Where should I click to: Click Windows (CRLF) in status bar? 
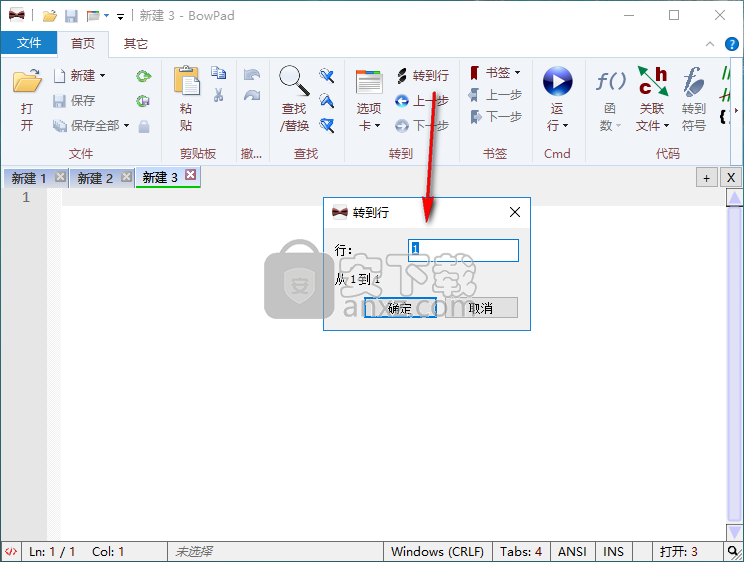point(437,552)
